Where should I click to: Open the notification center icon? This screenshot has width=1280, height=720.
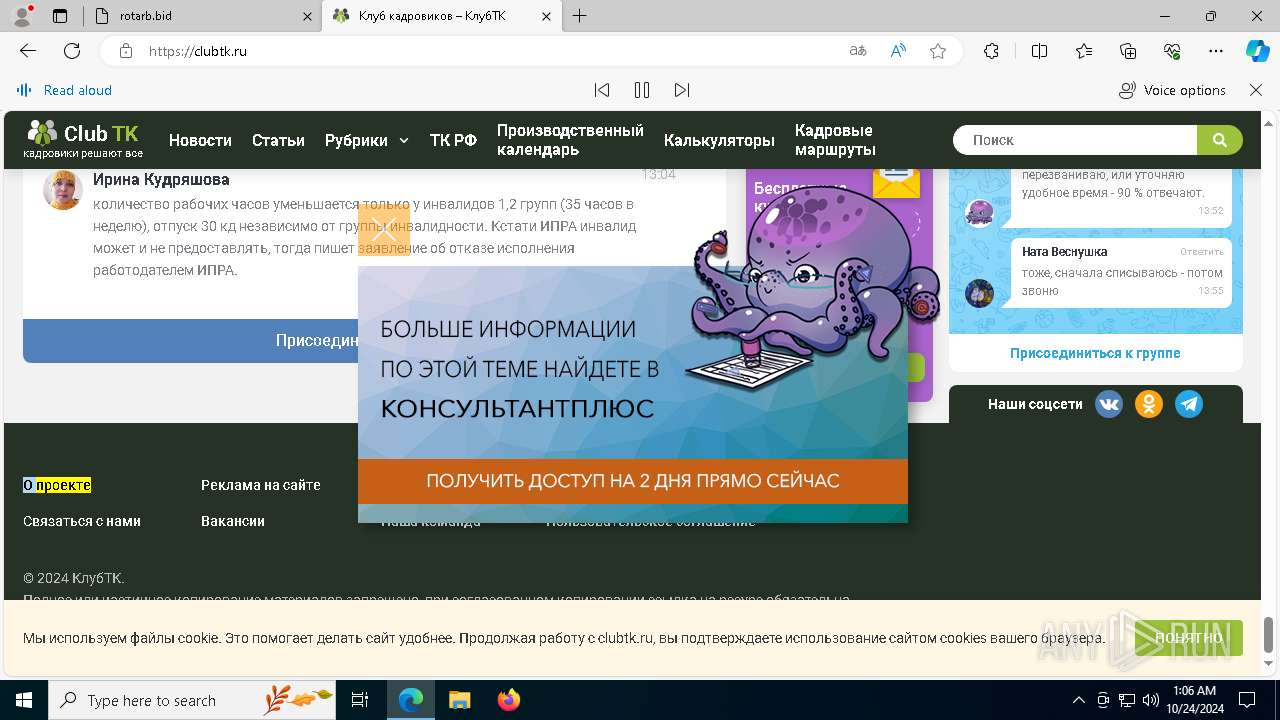pyautogui.click(x=1247, y=700)
